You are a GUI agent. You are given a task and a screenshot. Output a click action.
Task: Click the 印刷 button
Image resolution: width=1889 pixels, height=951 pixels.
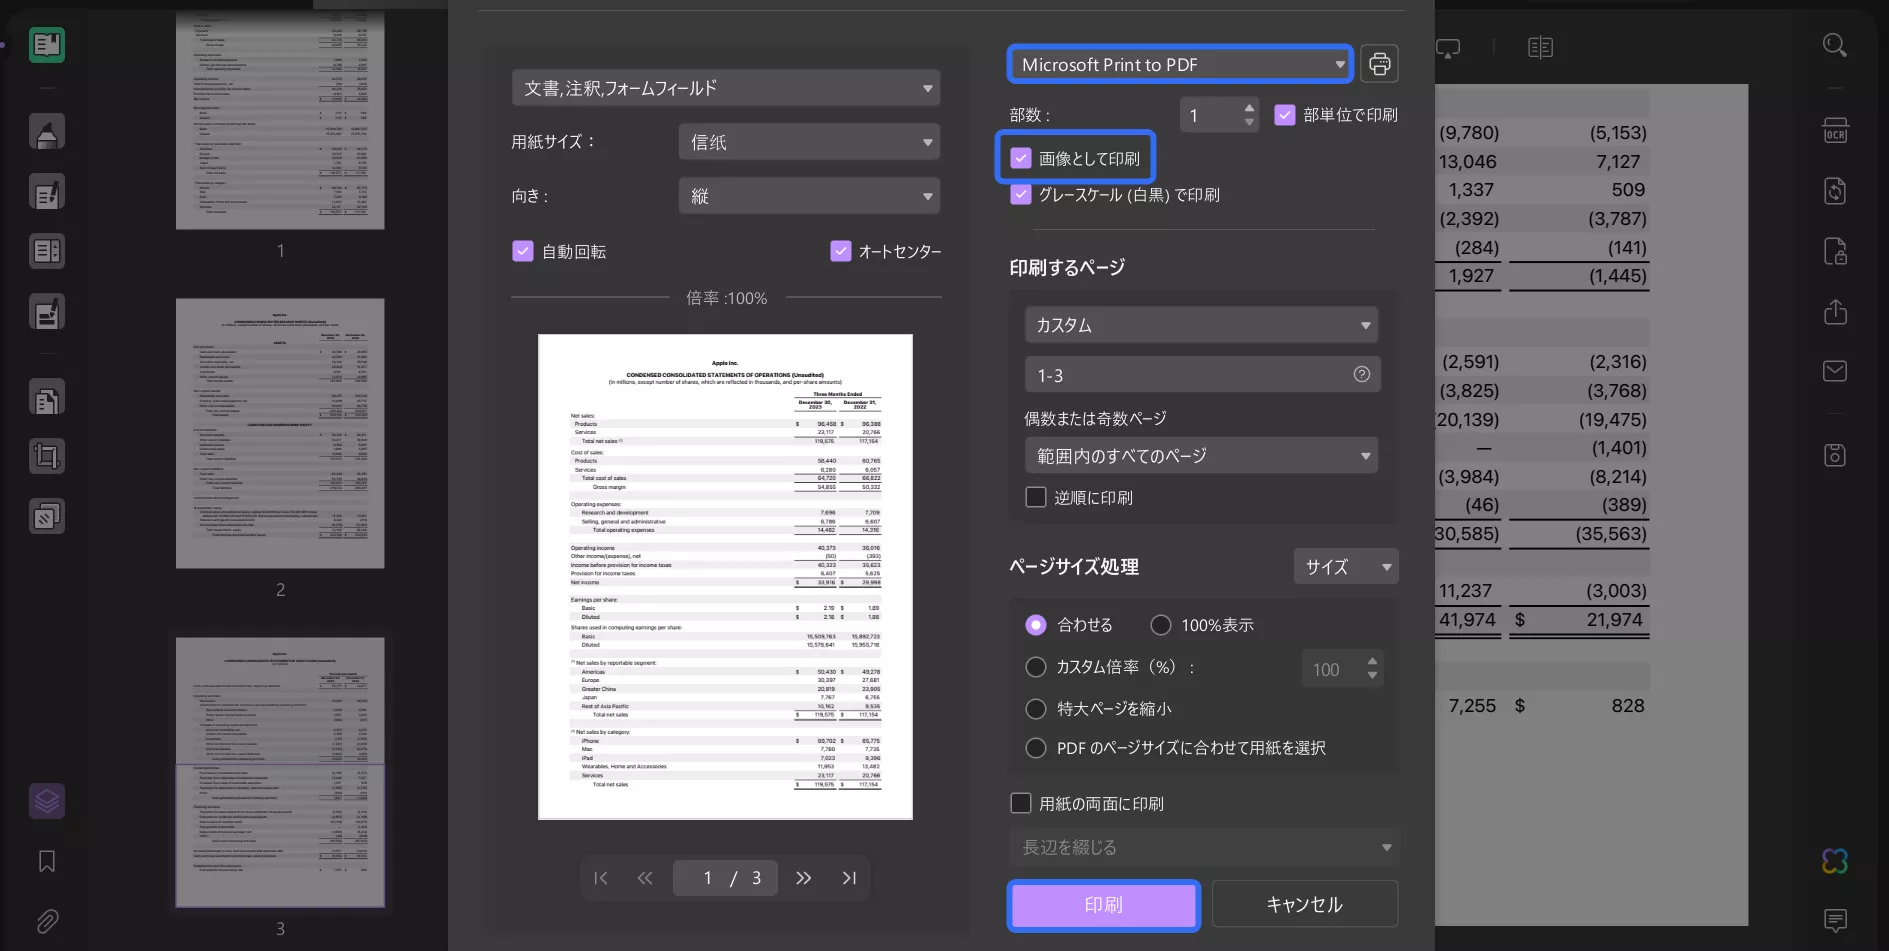pyautogui.click(x=1103, y=904)
